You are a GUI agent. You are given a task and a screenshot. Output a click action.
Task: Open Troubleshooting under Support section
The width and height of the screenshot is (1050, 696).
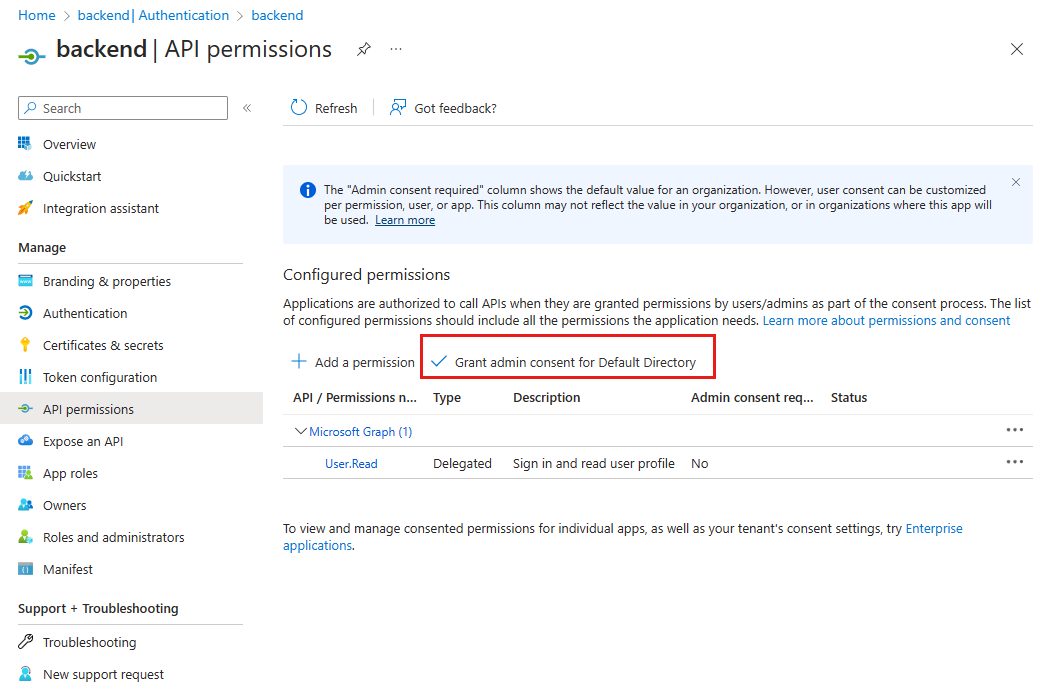pyautogui.click(x=89, y=641)
